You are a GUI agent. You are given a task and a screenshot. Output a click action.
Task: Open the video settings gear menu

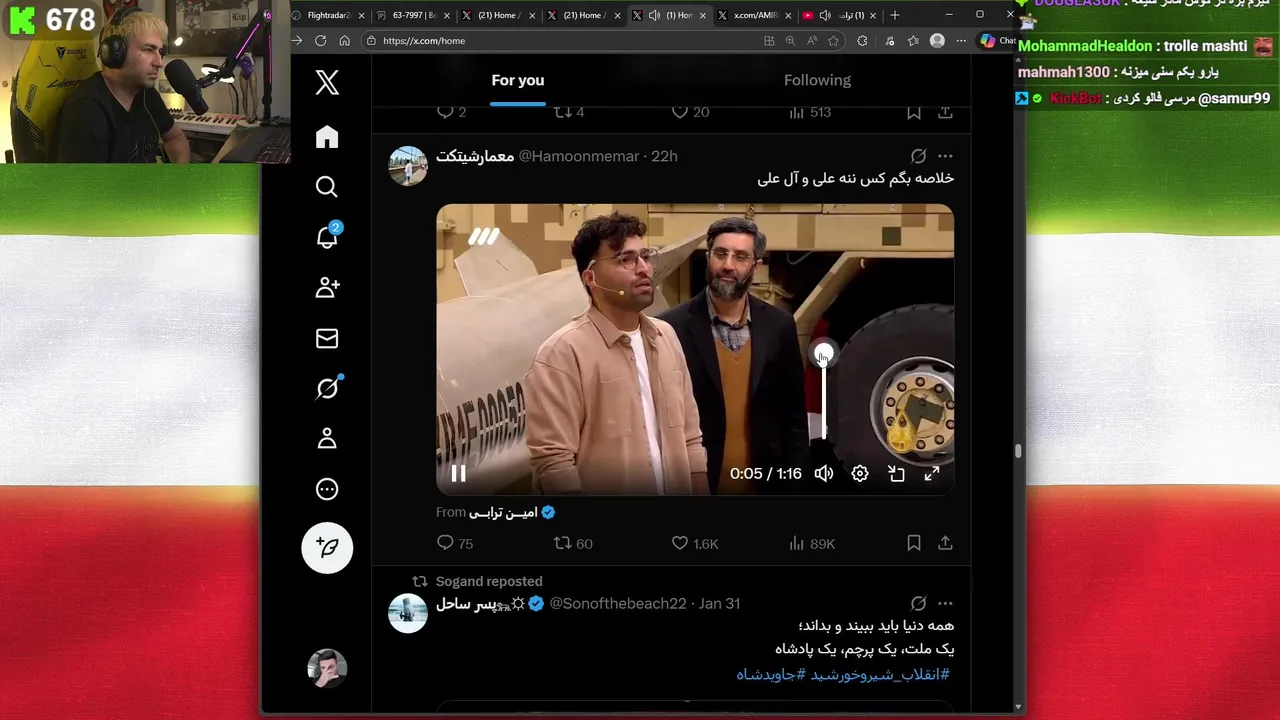click(x=860, y=474)
